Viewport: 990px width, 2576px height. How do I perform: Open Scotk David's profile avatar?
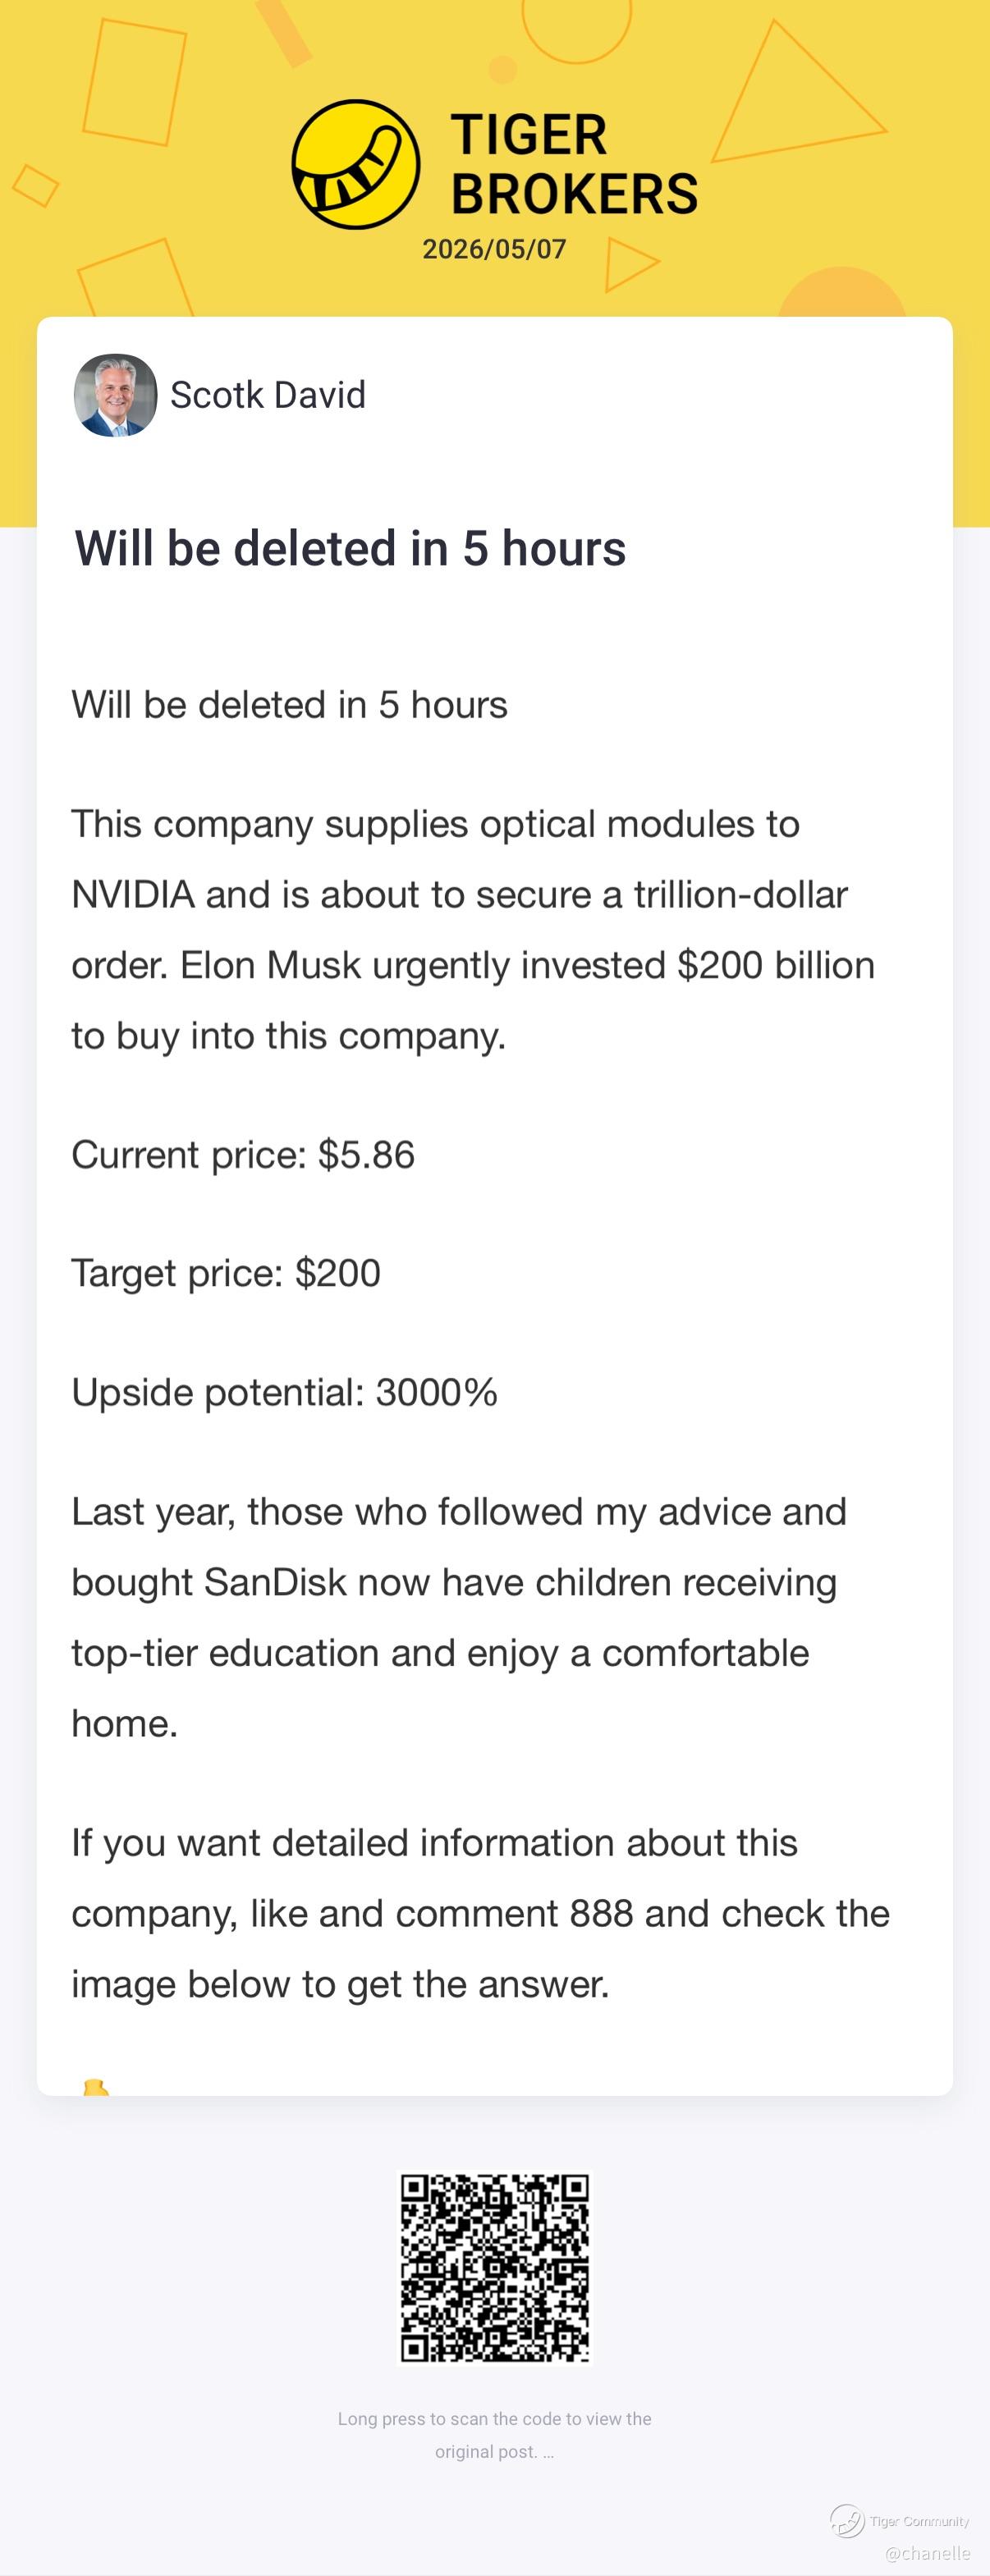pos(115,395)
